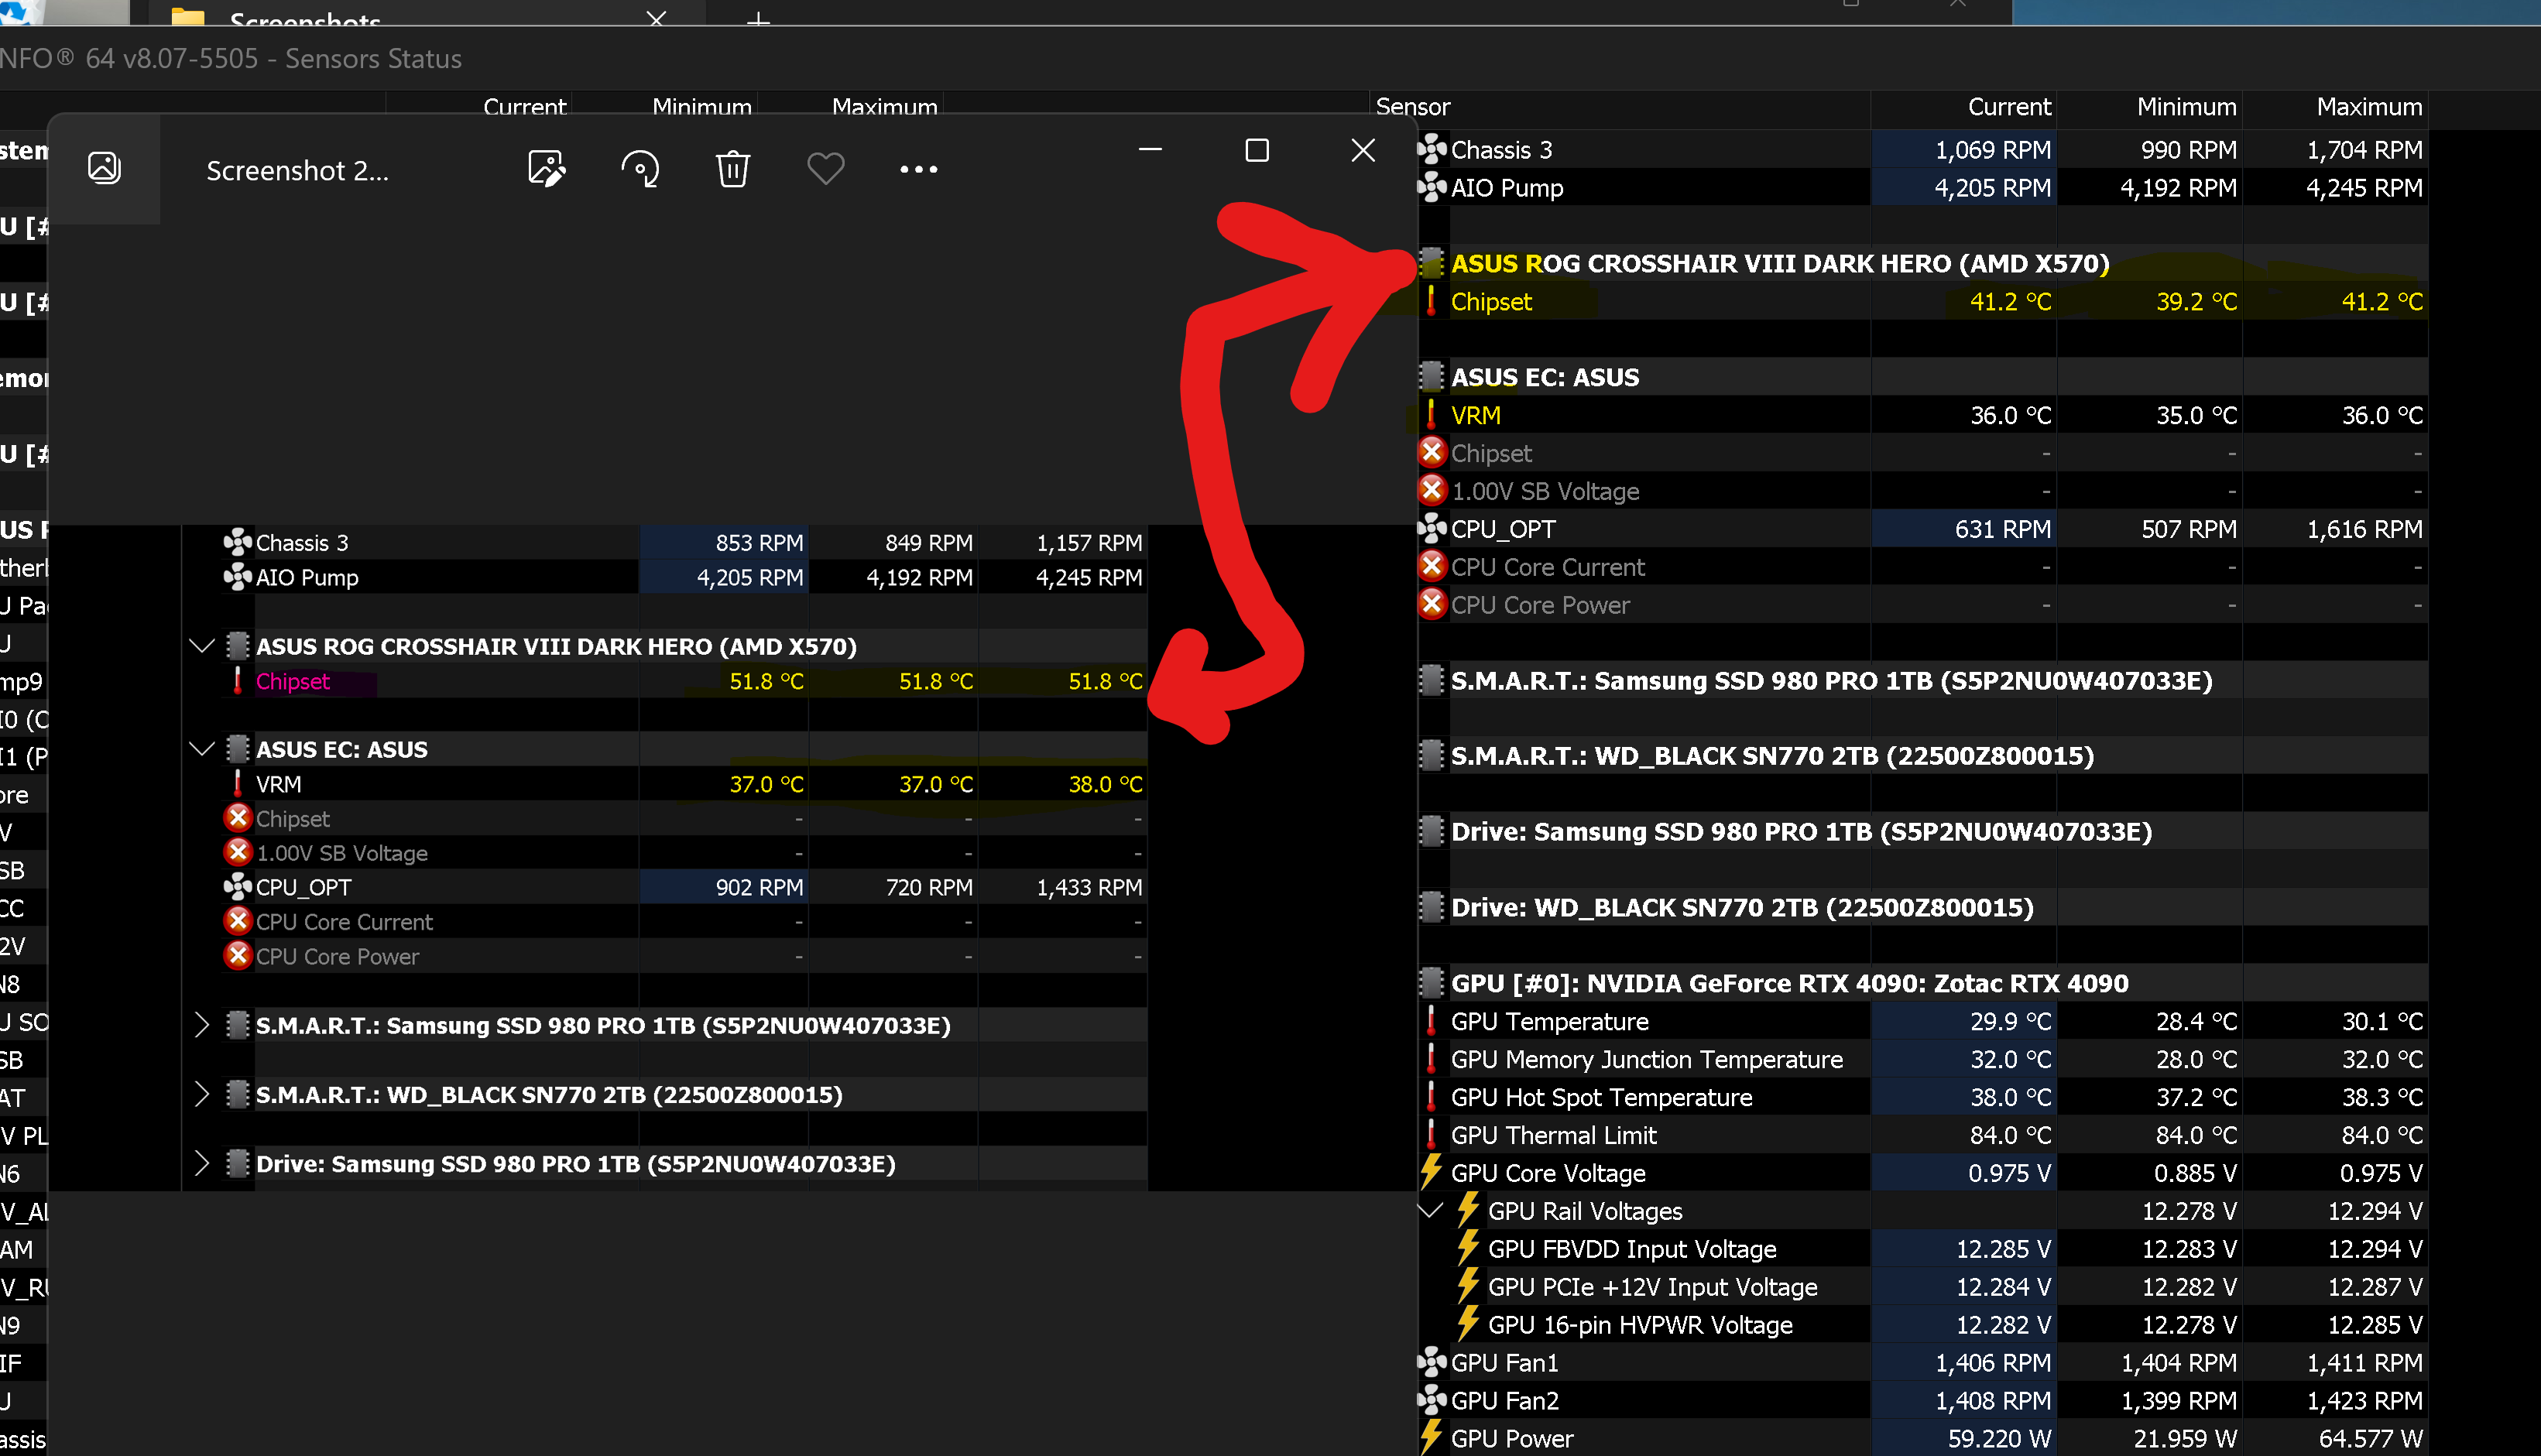
Task: Click the 41.2 °C current Chipset value in HWiNFO
Action: click(x=2010, y=301)
